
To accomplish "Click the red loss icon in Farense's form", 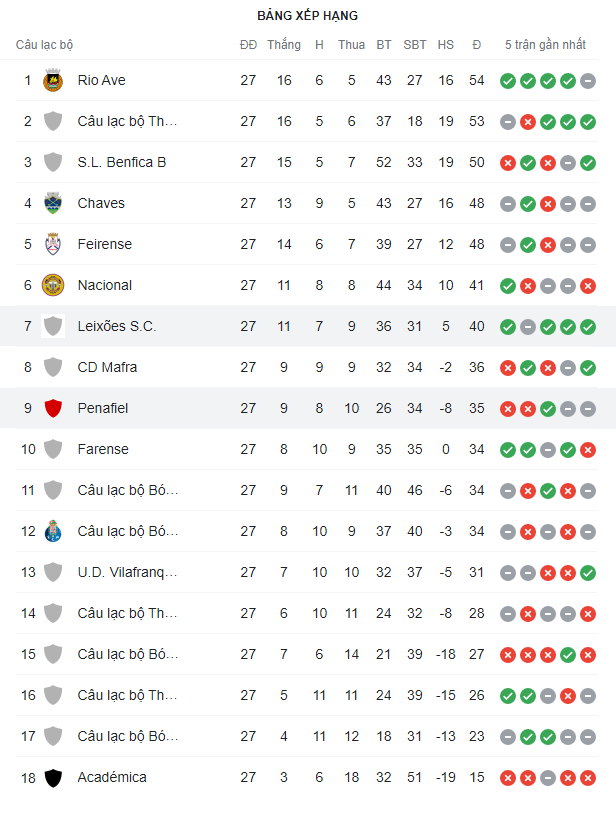I will (588, 449).
